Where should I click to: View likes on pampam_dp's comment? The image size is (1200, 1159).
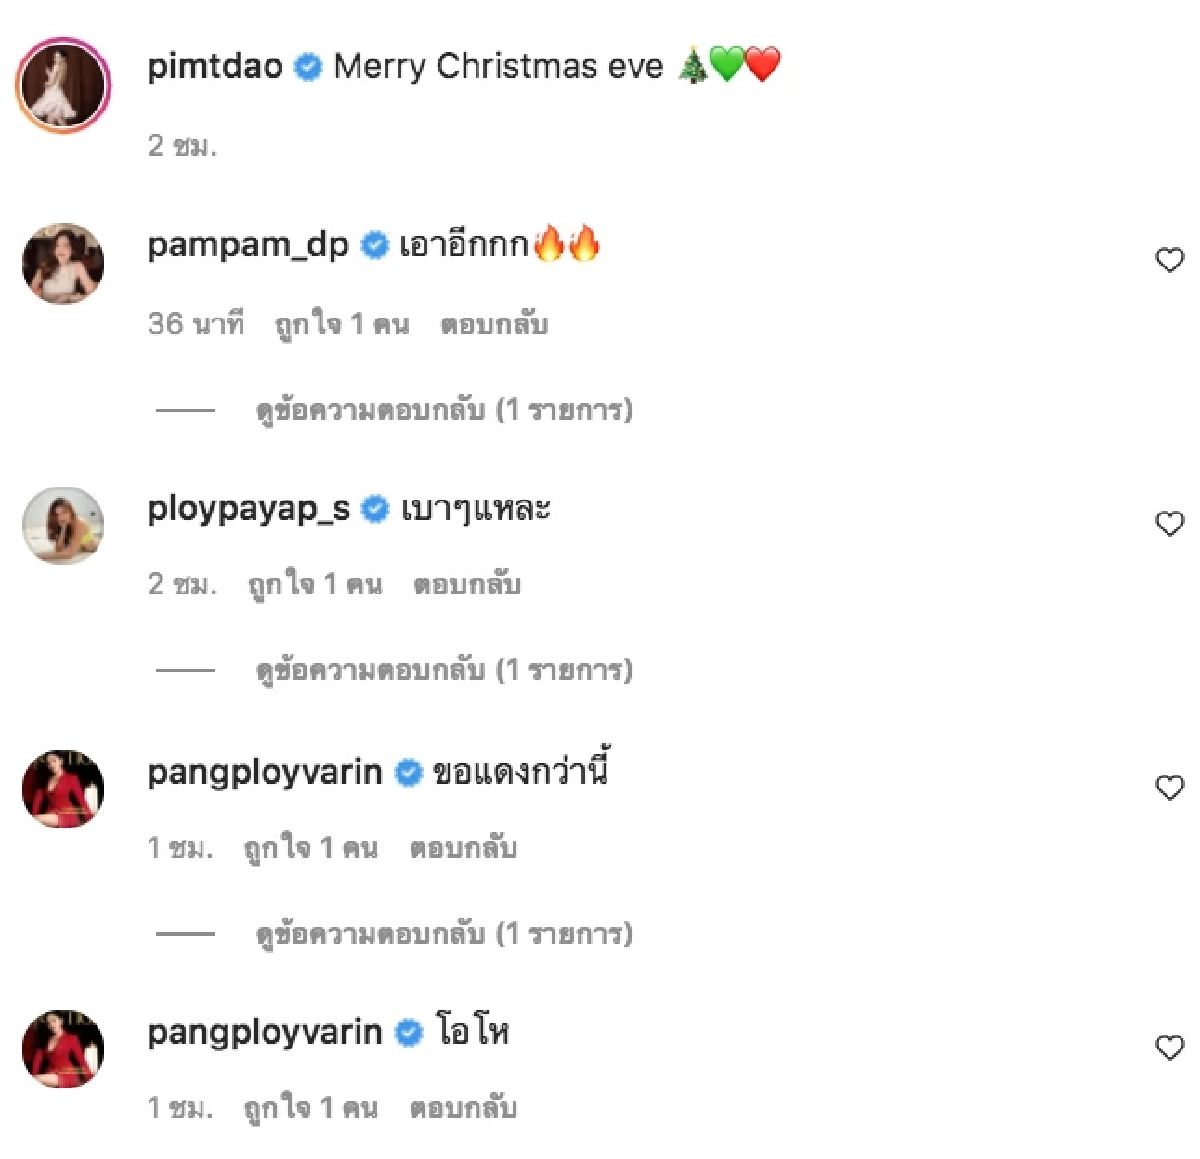click(342, 324)
